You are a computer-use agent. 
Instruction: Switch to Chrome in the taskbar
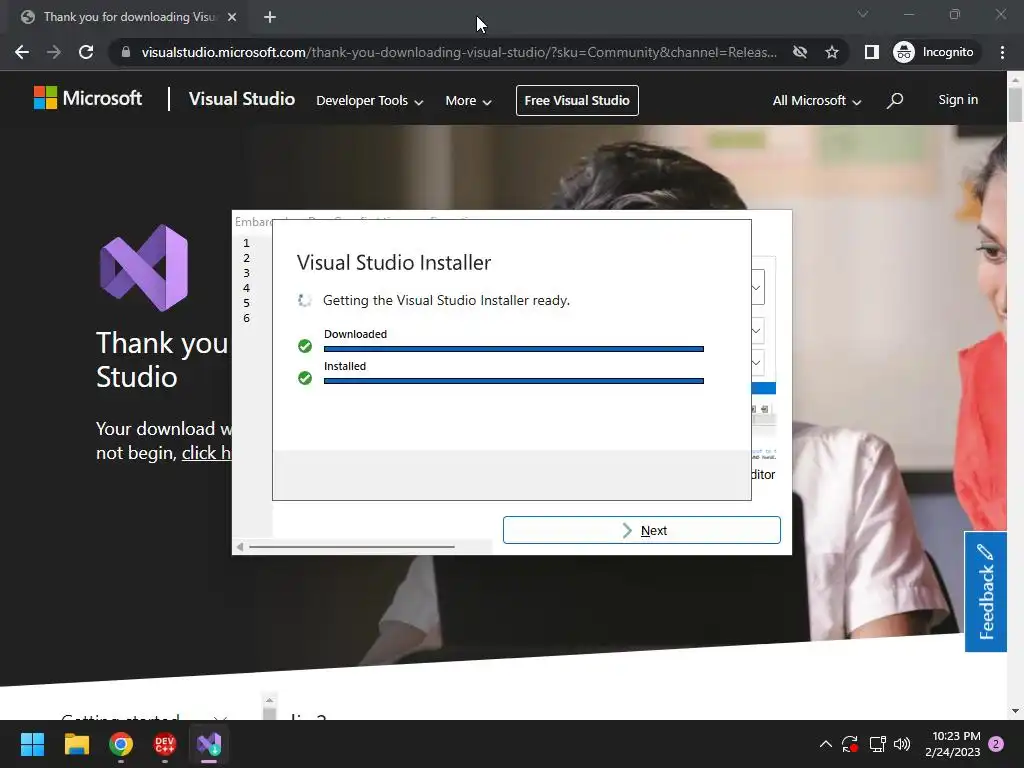[121, 744]
